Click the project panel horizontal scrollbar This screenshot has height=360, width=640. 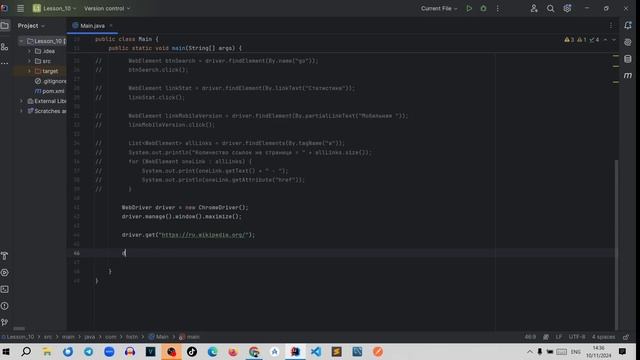click(19, 328)
